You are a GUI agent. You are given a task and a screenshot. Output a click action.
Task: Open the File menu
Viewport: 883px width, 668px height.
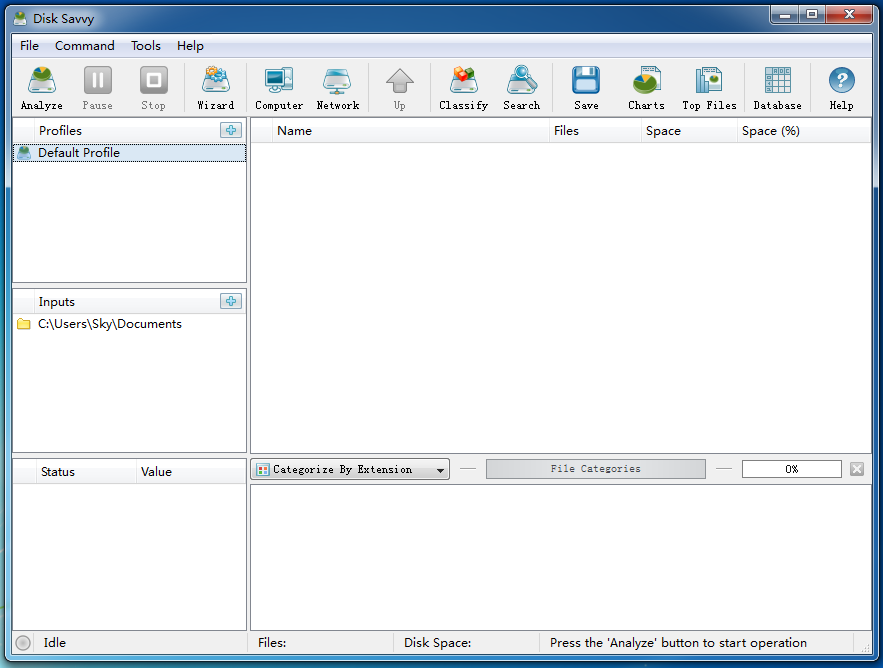pos(29,46)
